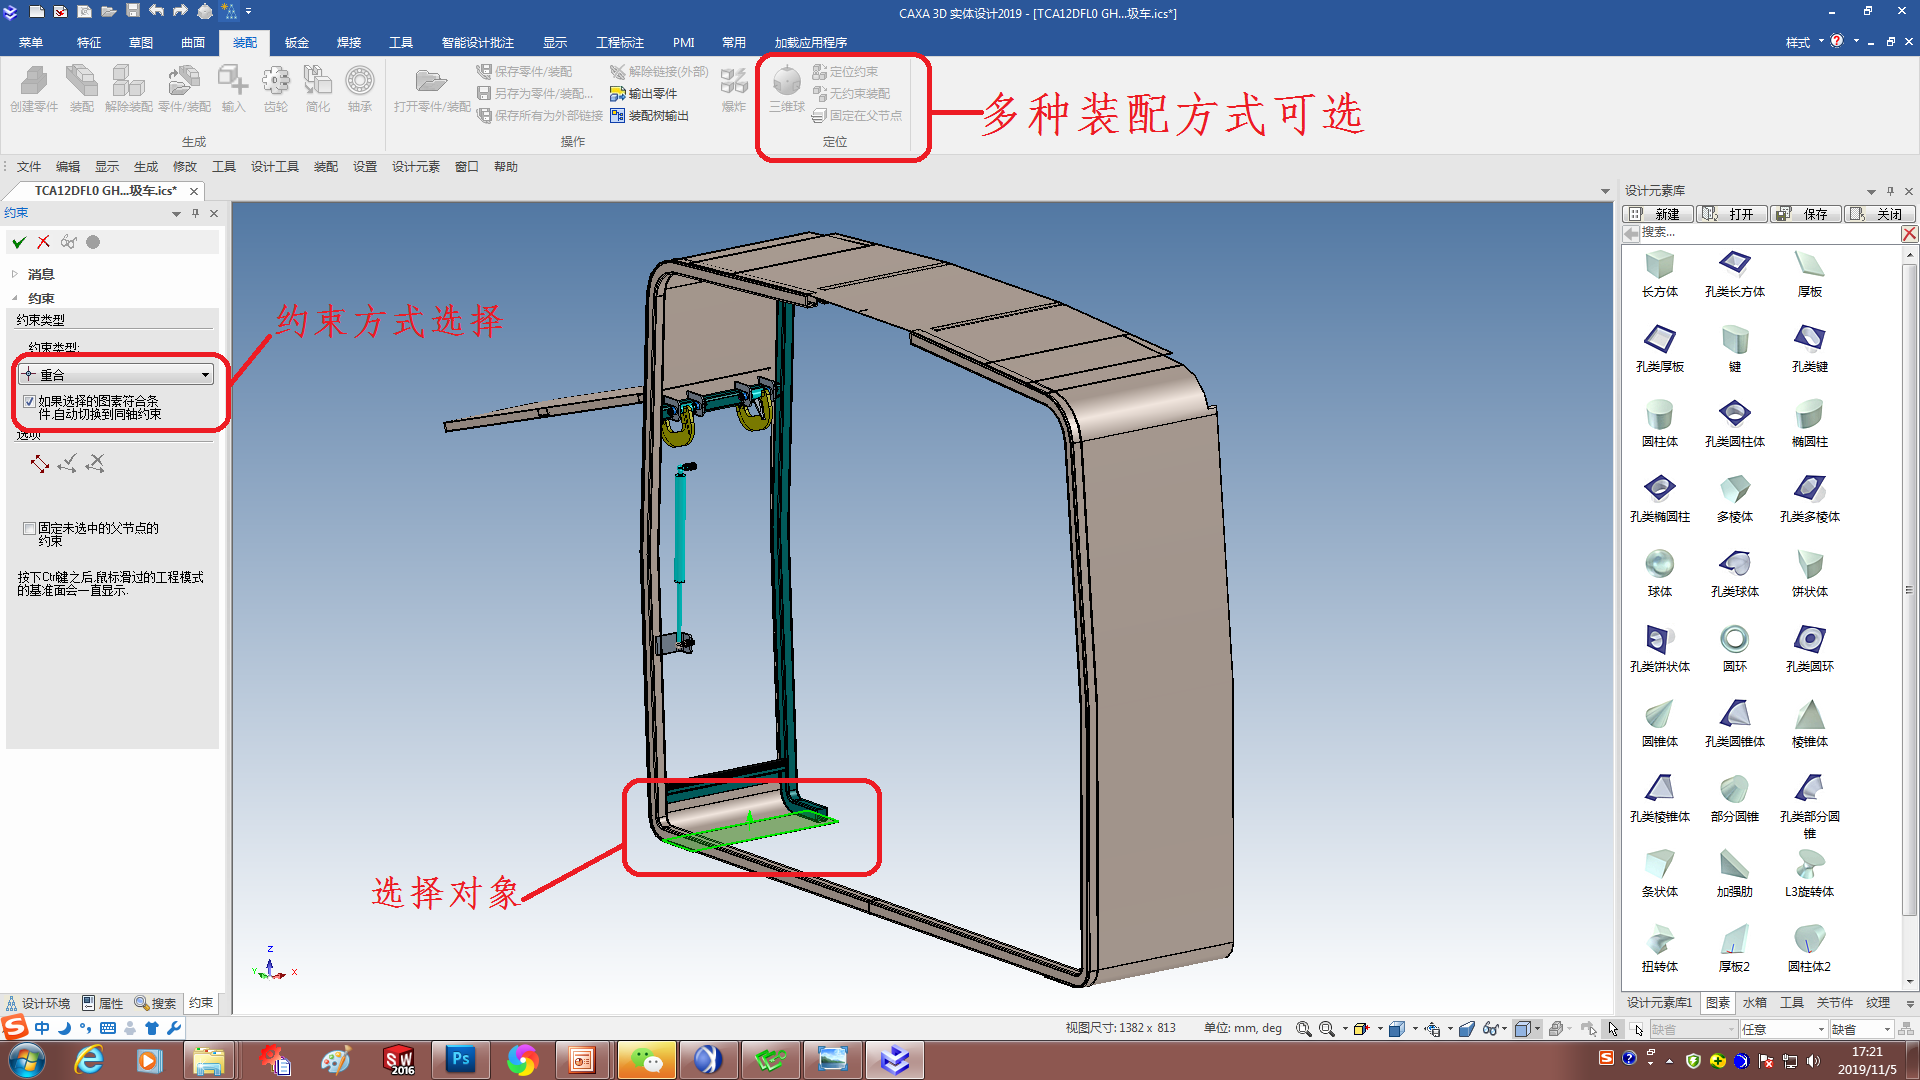Cancel the constraint with the red X

pos(43,242)
